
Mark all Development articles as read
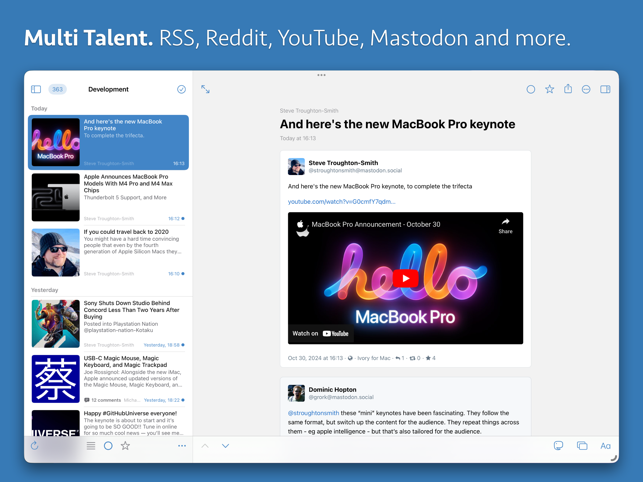click(181, 89)
